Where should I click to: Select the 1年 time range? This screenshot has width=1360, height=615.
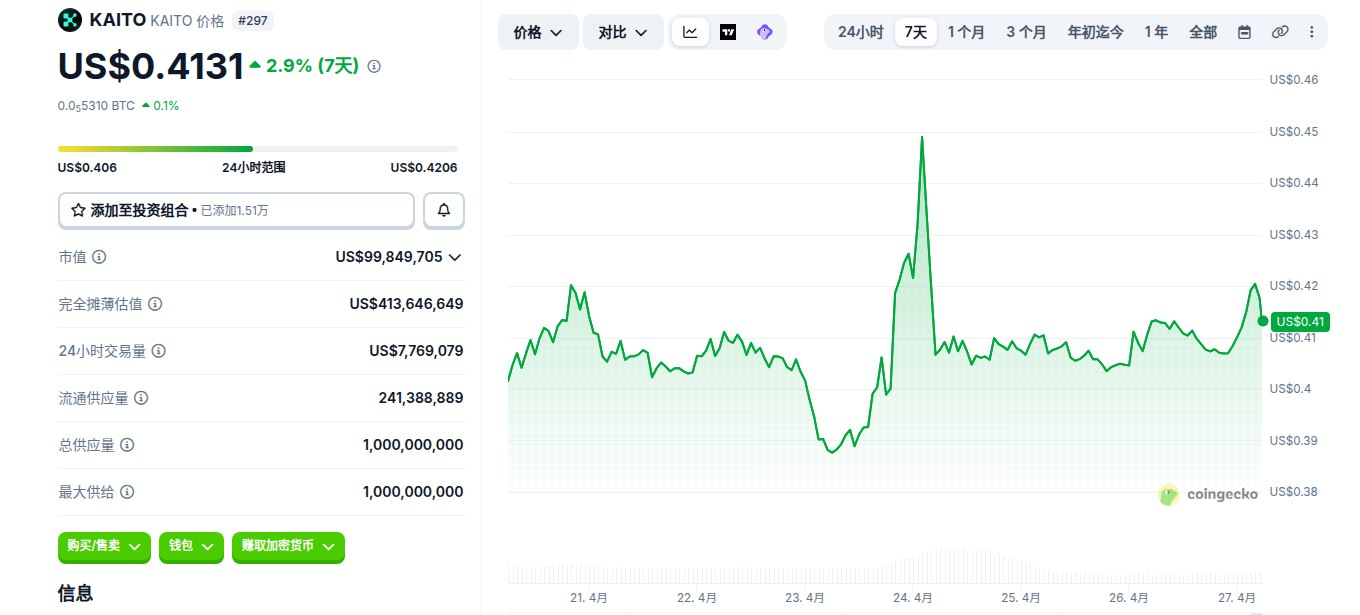tap(1156, 32)
